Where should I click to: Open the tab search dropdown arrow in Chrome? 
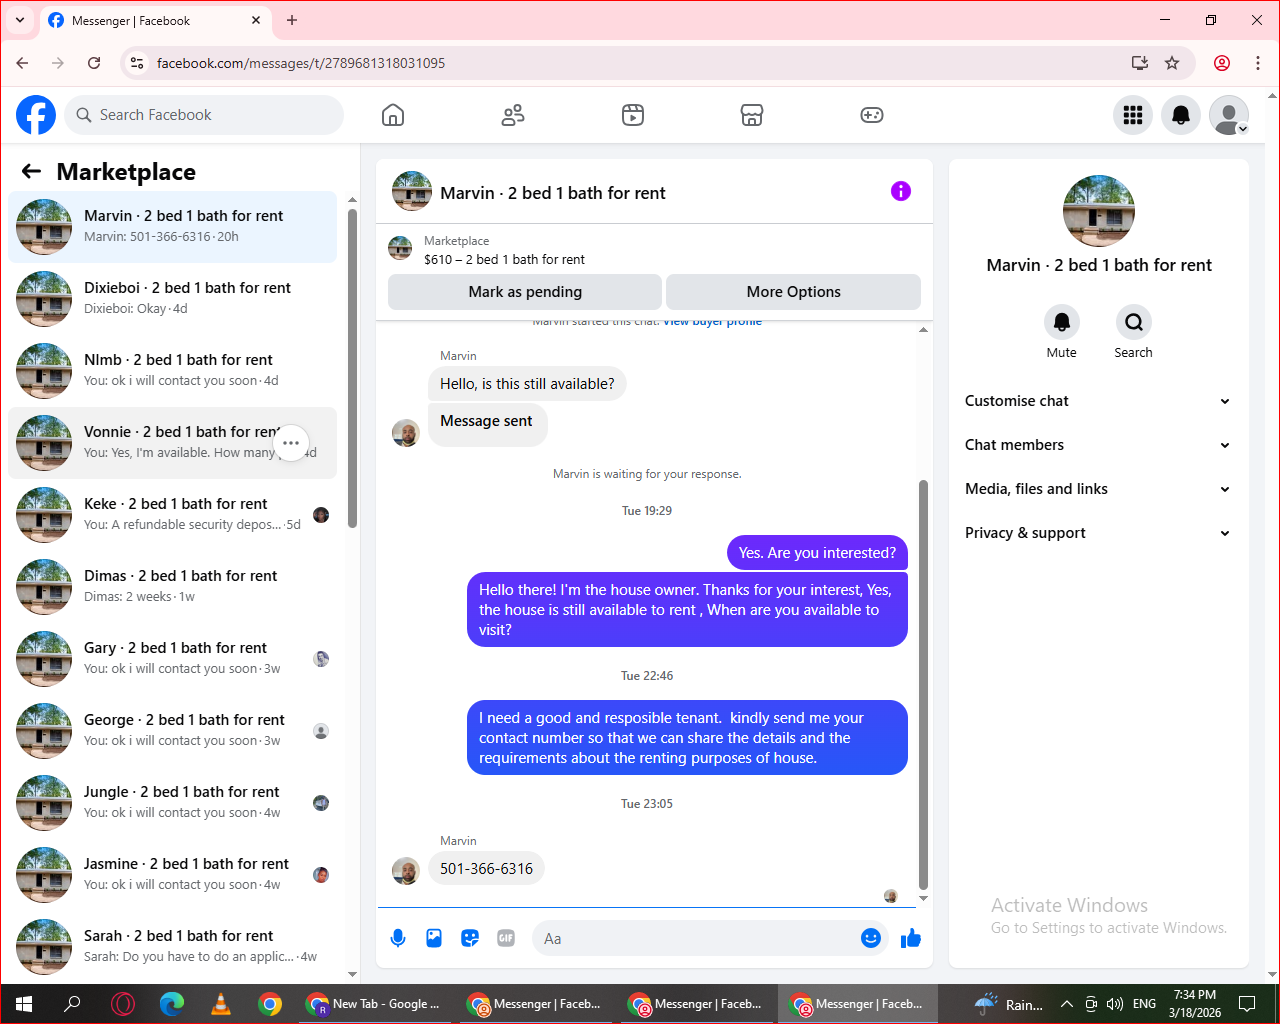(x=19, y=20)
